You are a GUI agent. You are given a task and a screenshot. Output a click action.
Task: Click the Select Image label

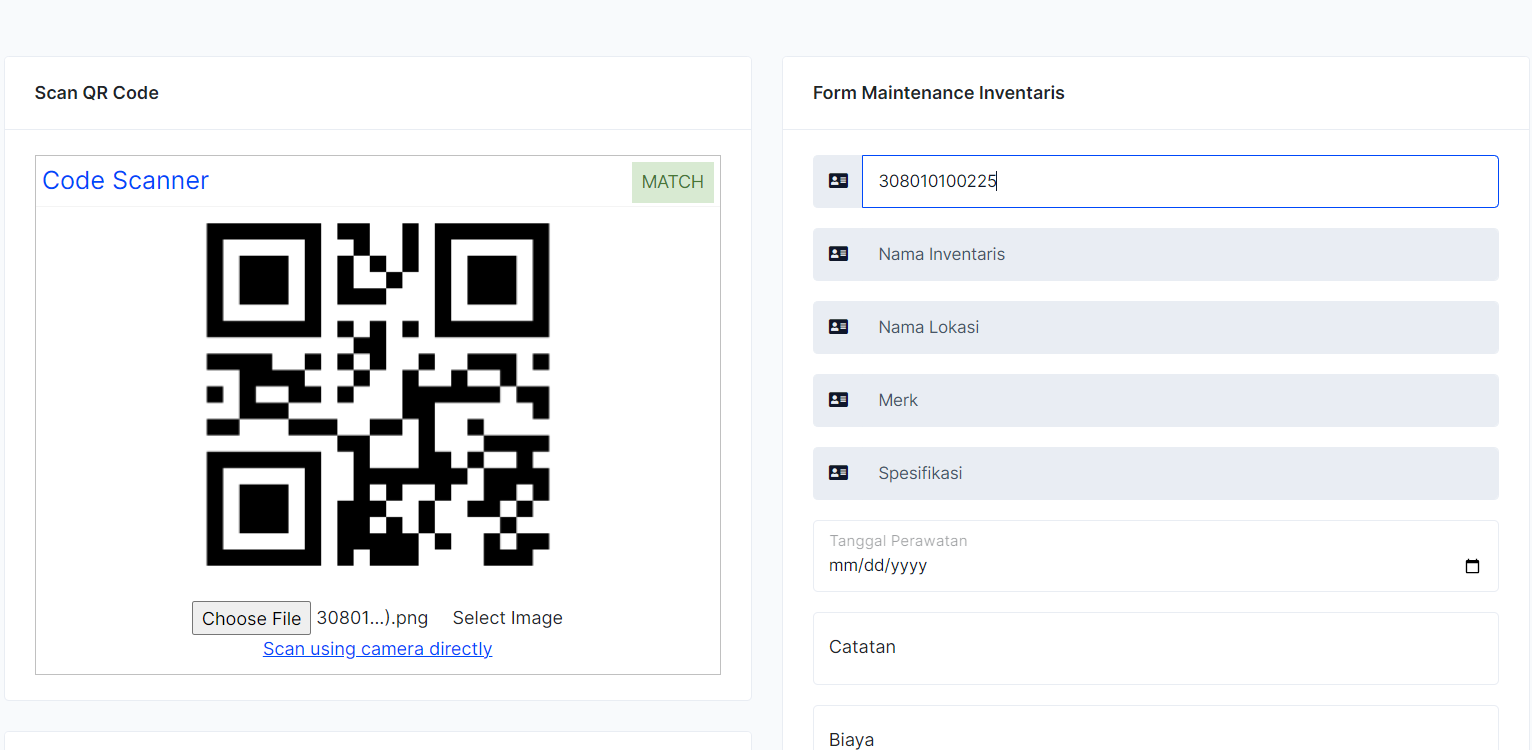point(508,618)
